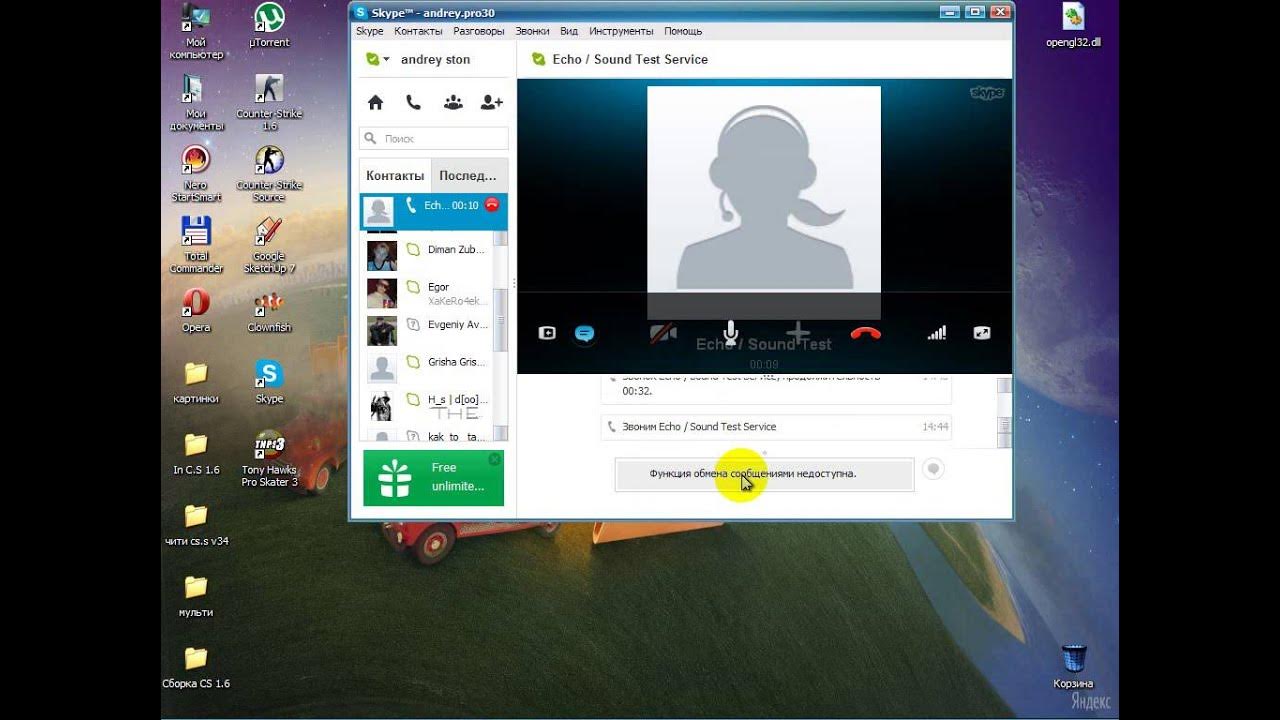Open Skype desktop shortcut
Screen dimensions: 1280x720
269,382
